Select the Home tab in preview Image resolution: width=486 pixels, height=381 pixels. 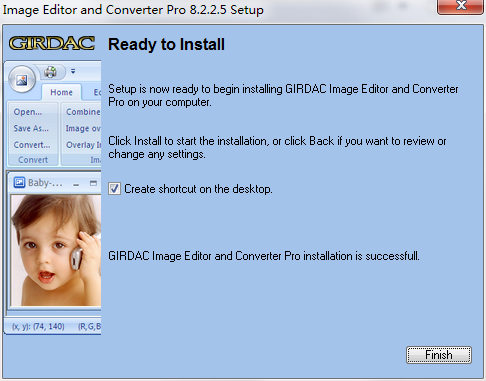click(x=61, y=92)
